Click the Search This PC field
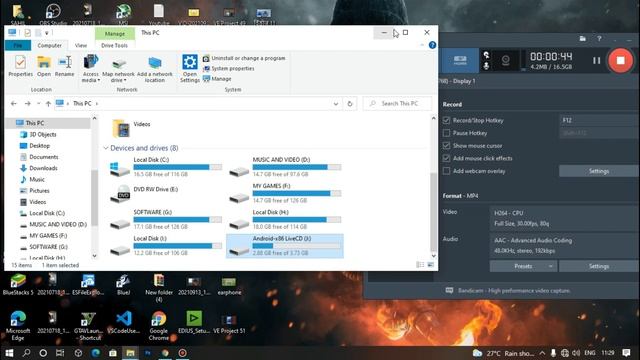Image resolution: width=640 pixels, height=360 pixels. point(397,104)
